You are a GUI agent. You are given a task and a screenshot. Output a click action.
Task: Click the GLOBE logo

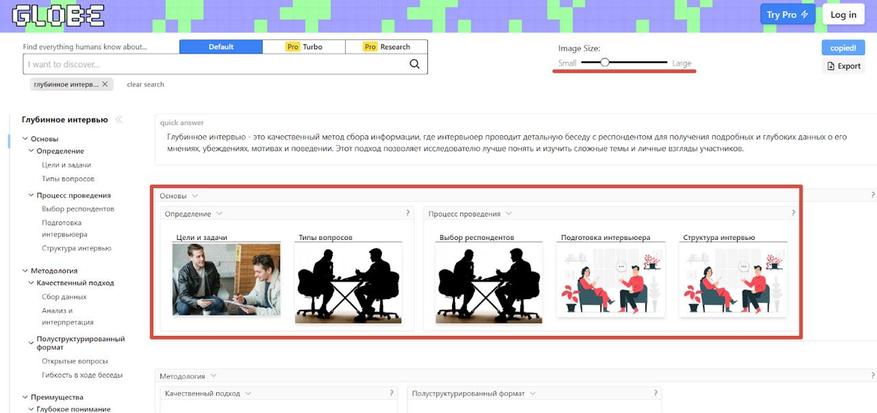point(58,16)
